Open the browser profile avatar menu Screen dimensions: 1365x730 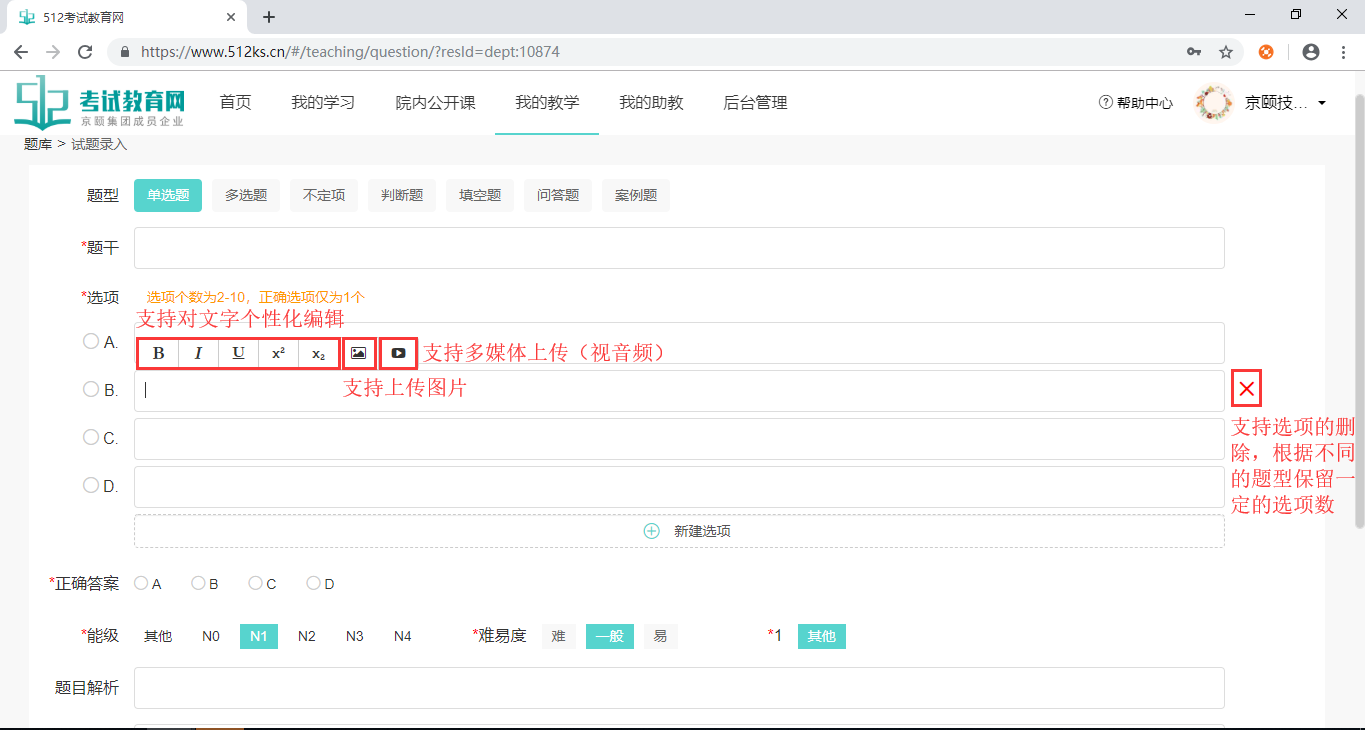coord(1311,50)
